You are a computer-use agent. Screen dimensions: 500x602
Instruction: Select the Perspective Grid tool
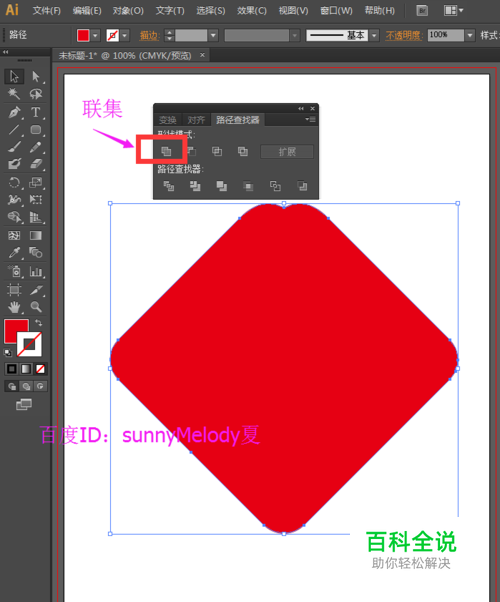[36, 218]
